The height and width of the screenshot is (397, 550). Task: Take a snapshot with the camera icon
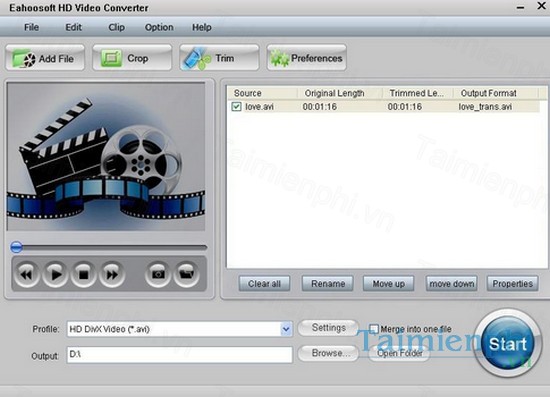[x=158, y=274]
